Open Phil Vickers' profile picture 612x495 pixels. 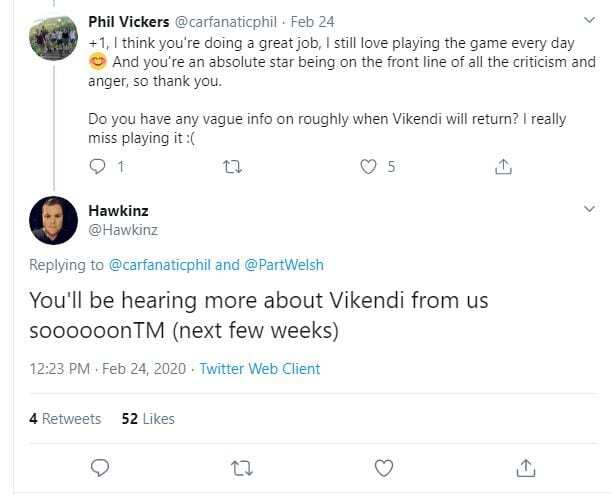tap(53, 38)
